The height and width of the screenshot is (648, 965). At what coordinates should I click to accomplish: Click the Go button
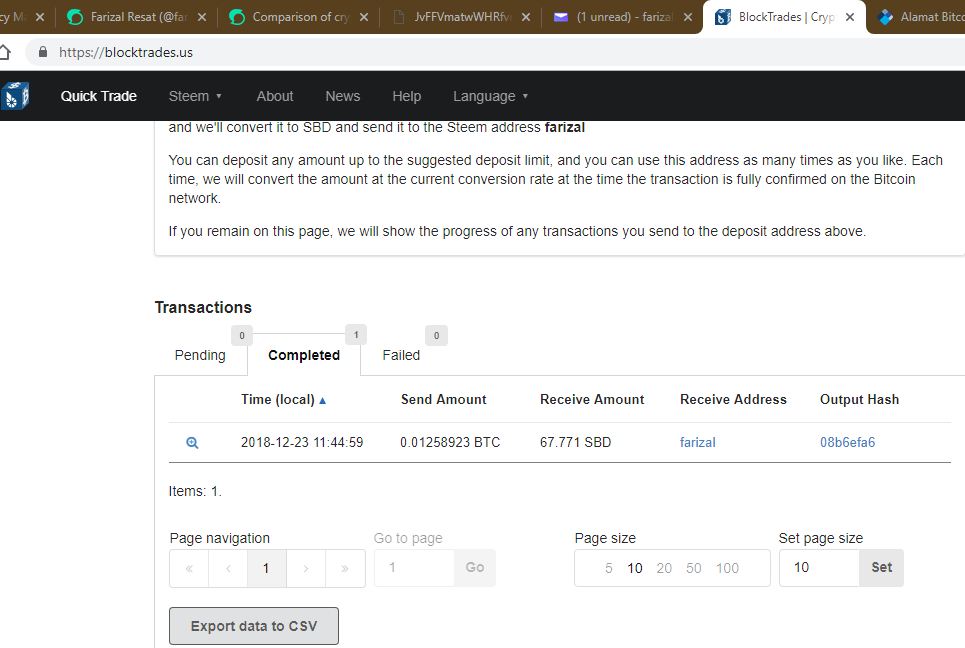click(x=474, y=567)
